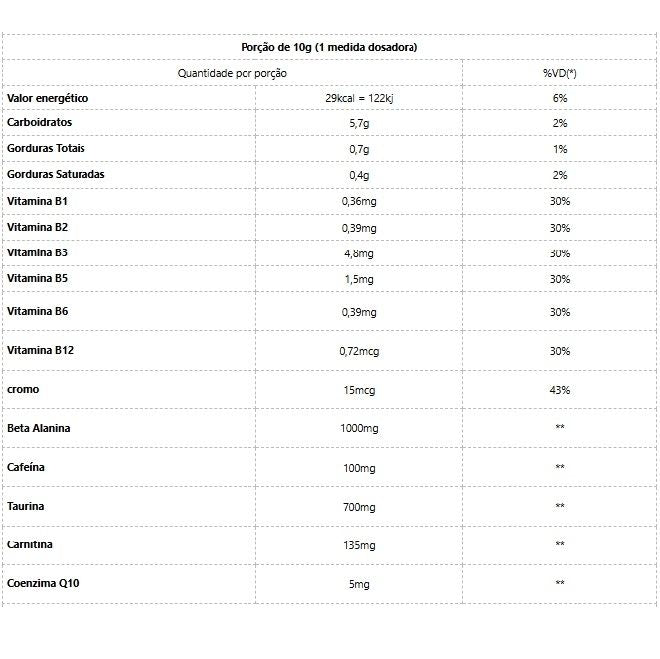Viewport: 660px width, 659px height.
Task: Click the '4,8mg' Vitamina B3 amount
Action: point(358,254)
